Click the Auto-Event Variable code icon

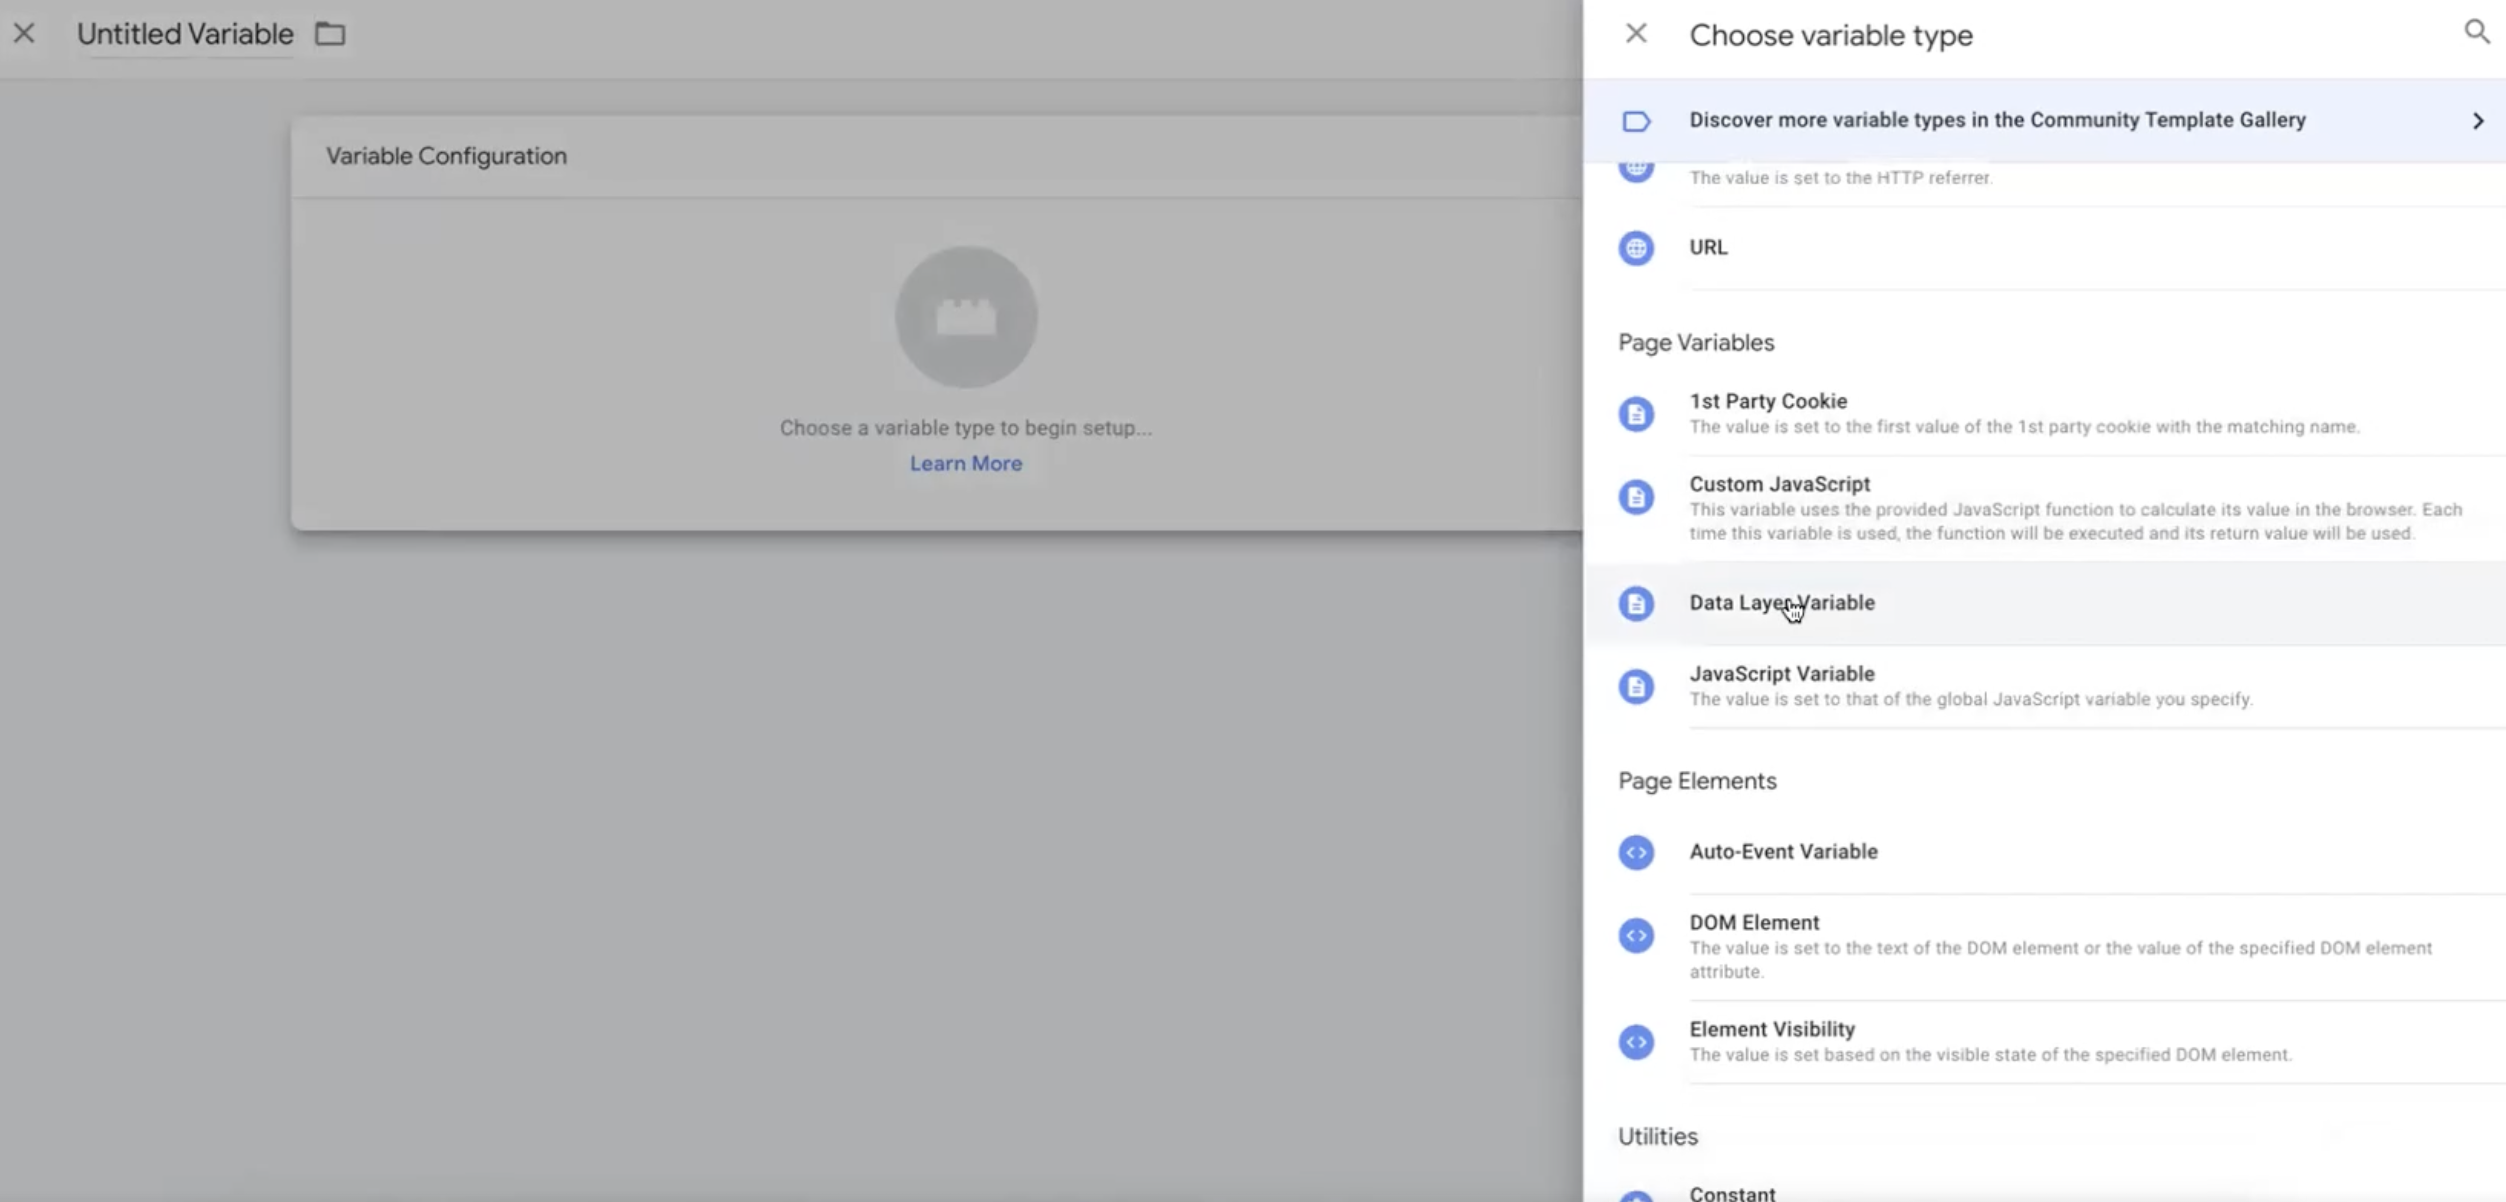(1636, 852)
